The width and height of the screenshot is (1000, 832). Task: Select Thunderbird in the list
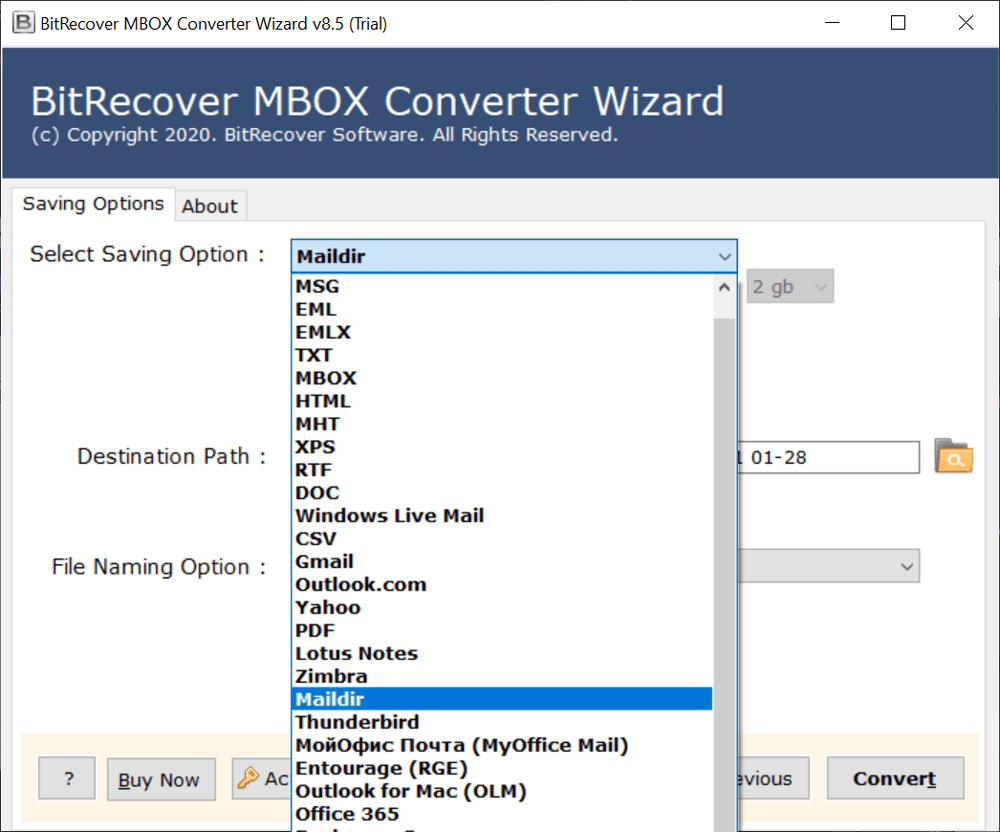click(502, 722)
